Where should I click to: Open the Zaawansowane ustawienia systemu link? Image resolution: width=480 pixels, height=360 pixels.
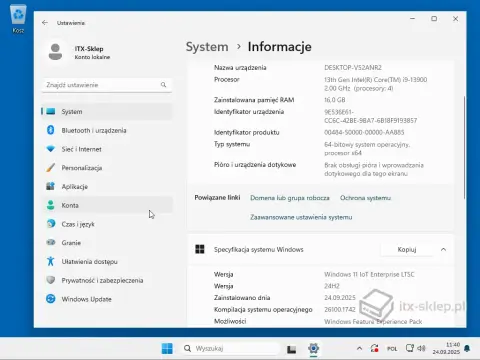[x=301, y=217]
